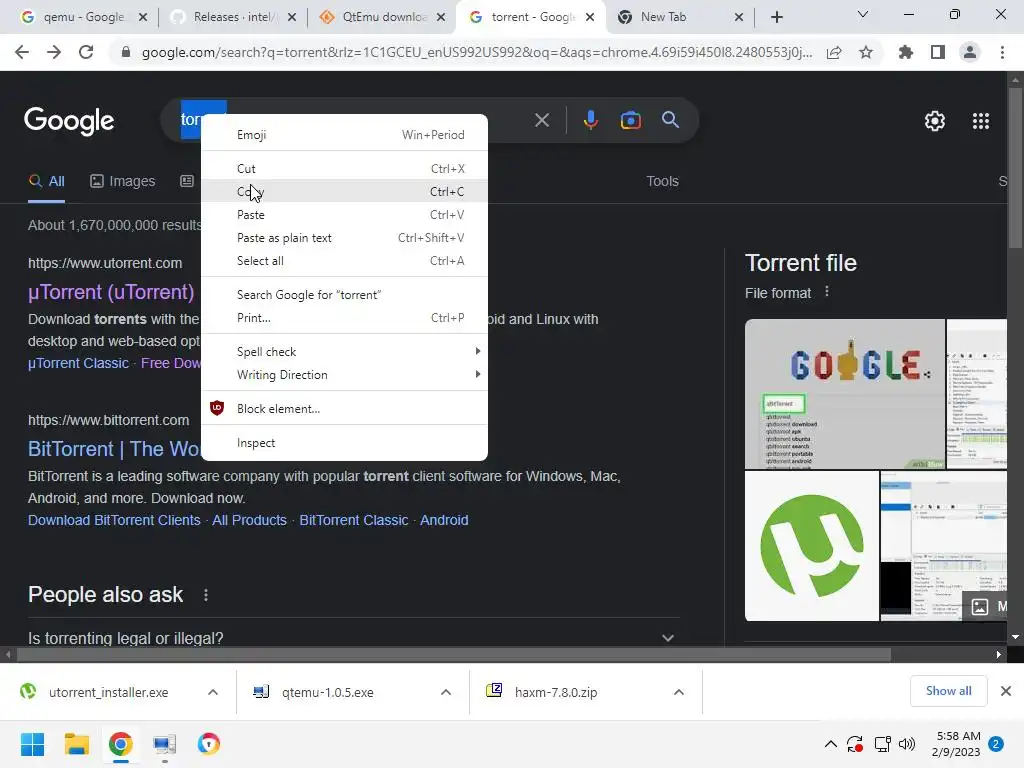Click the browser back arrow
This screenshot has height=768, width=1024.
click(22, 52)
